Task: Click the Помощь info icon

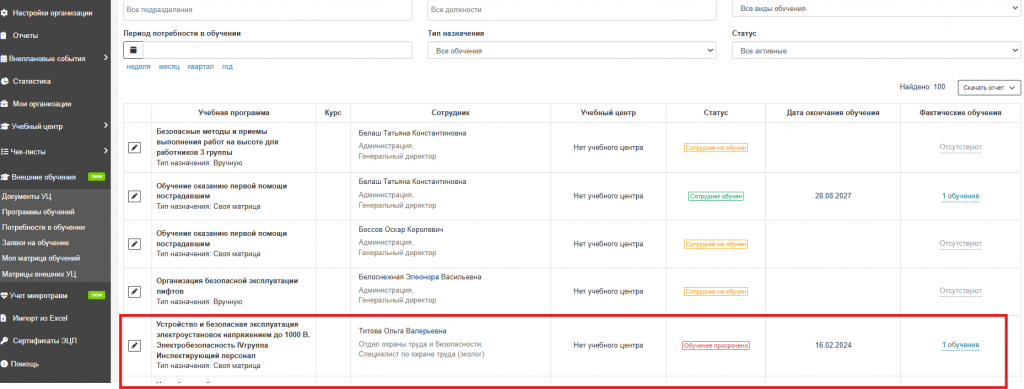Action: coord(4,364)
